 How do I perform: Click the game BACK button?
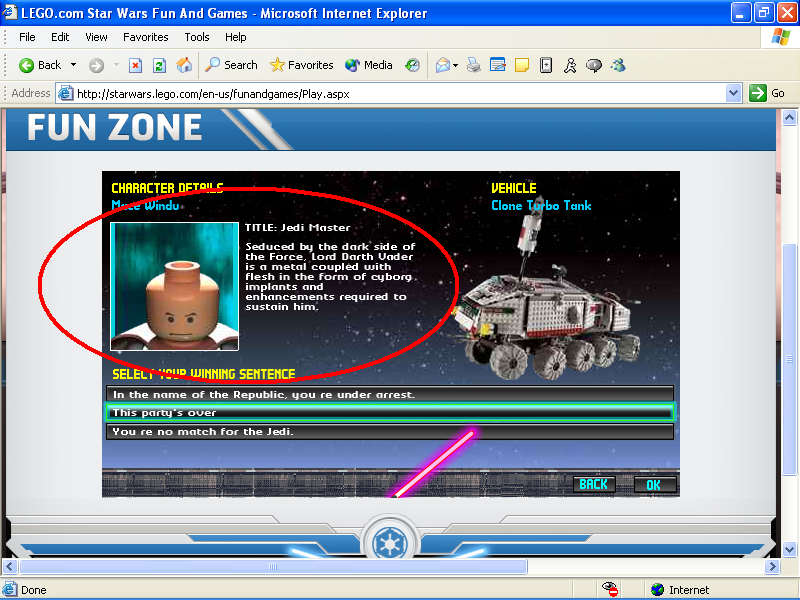click(594, 484)
